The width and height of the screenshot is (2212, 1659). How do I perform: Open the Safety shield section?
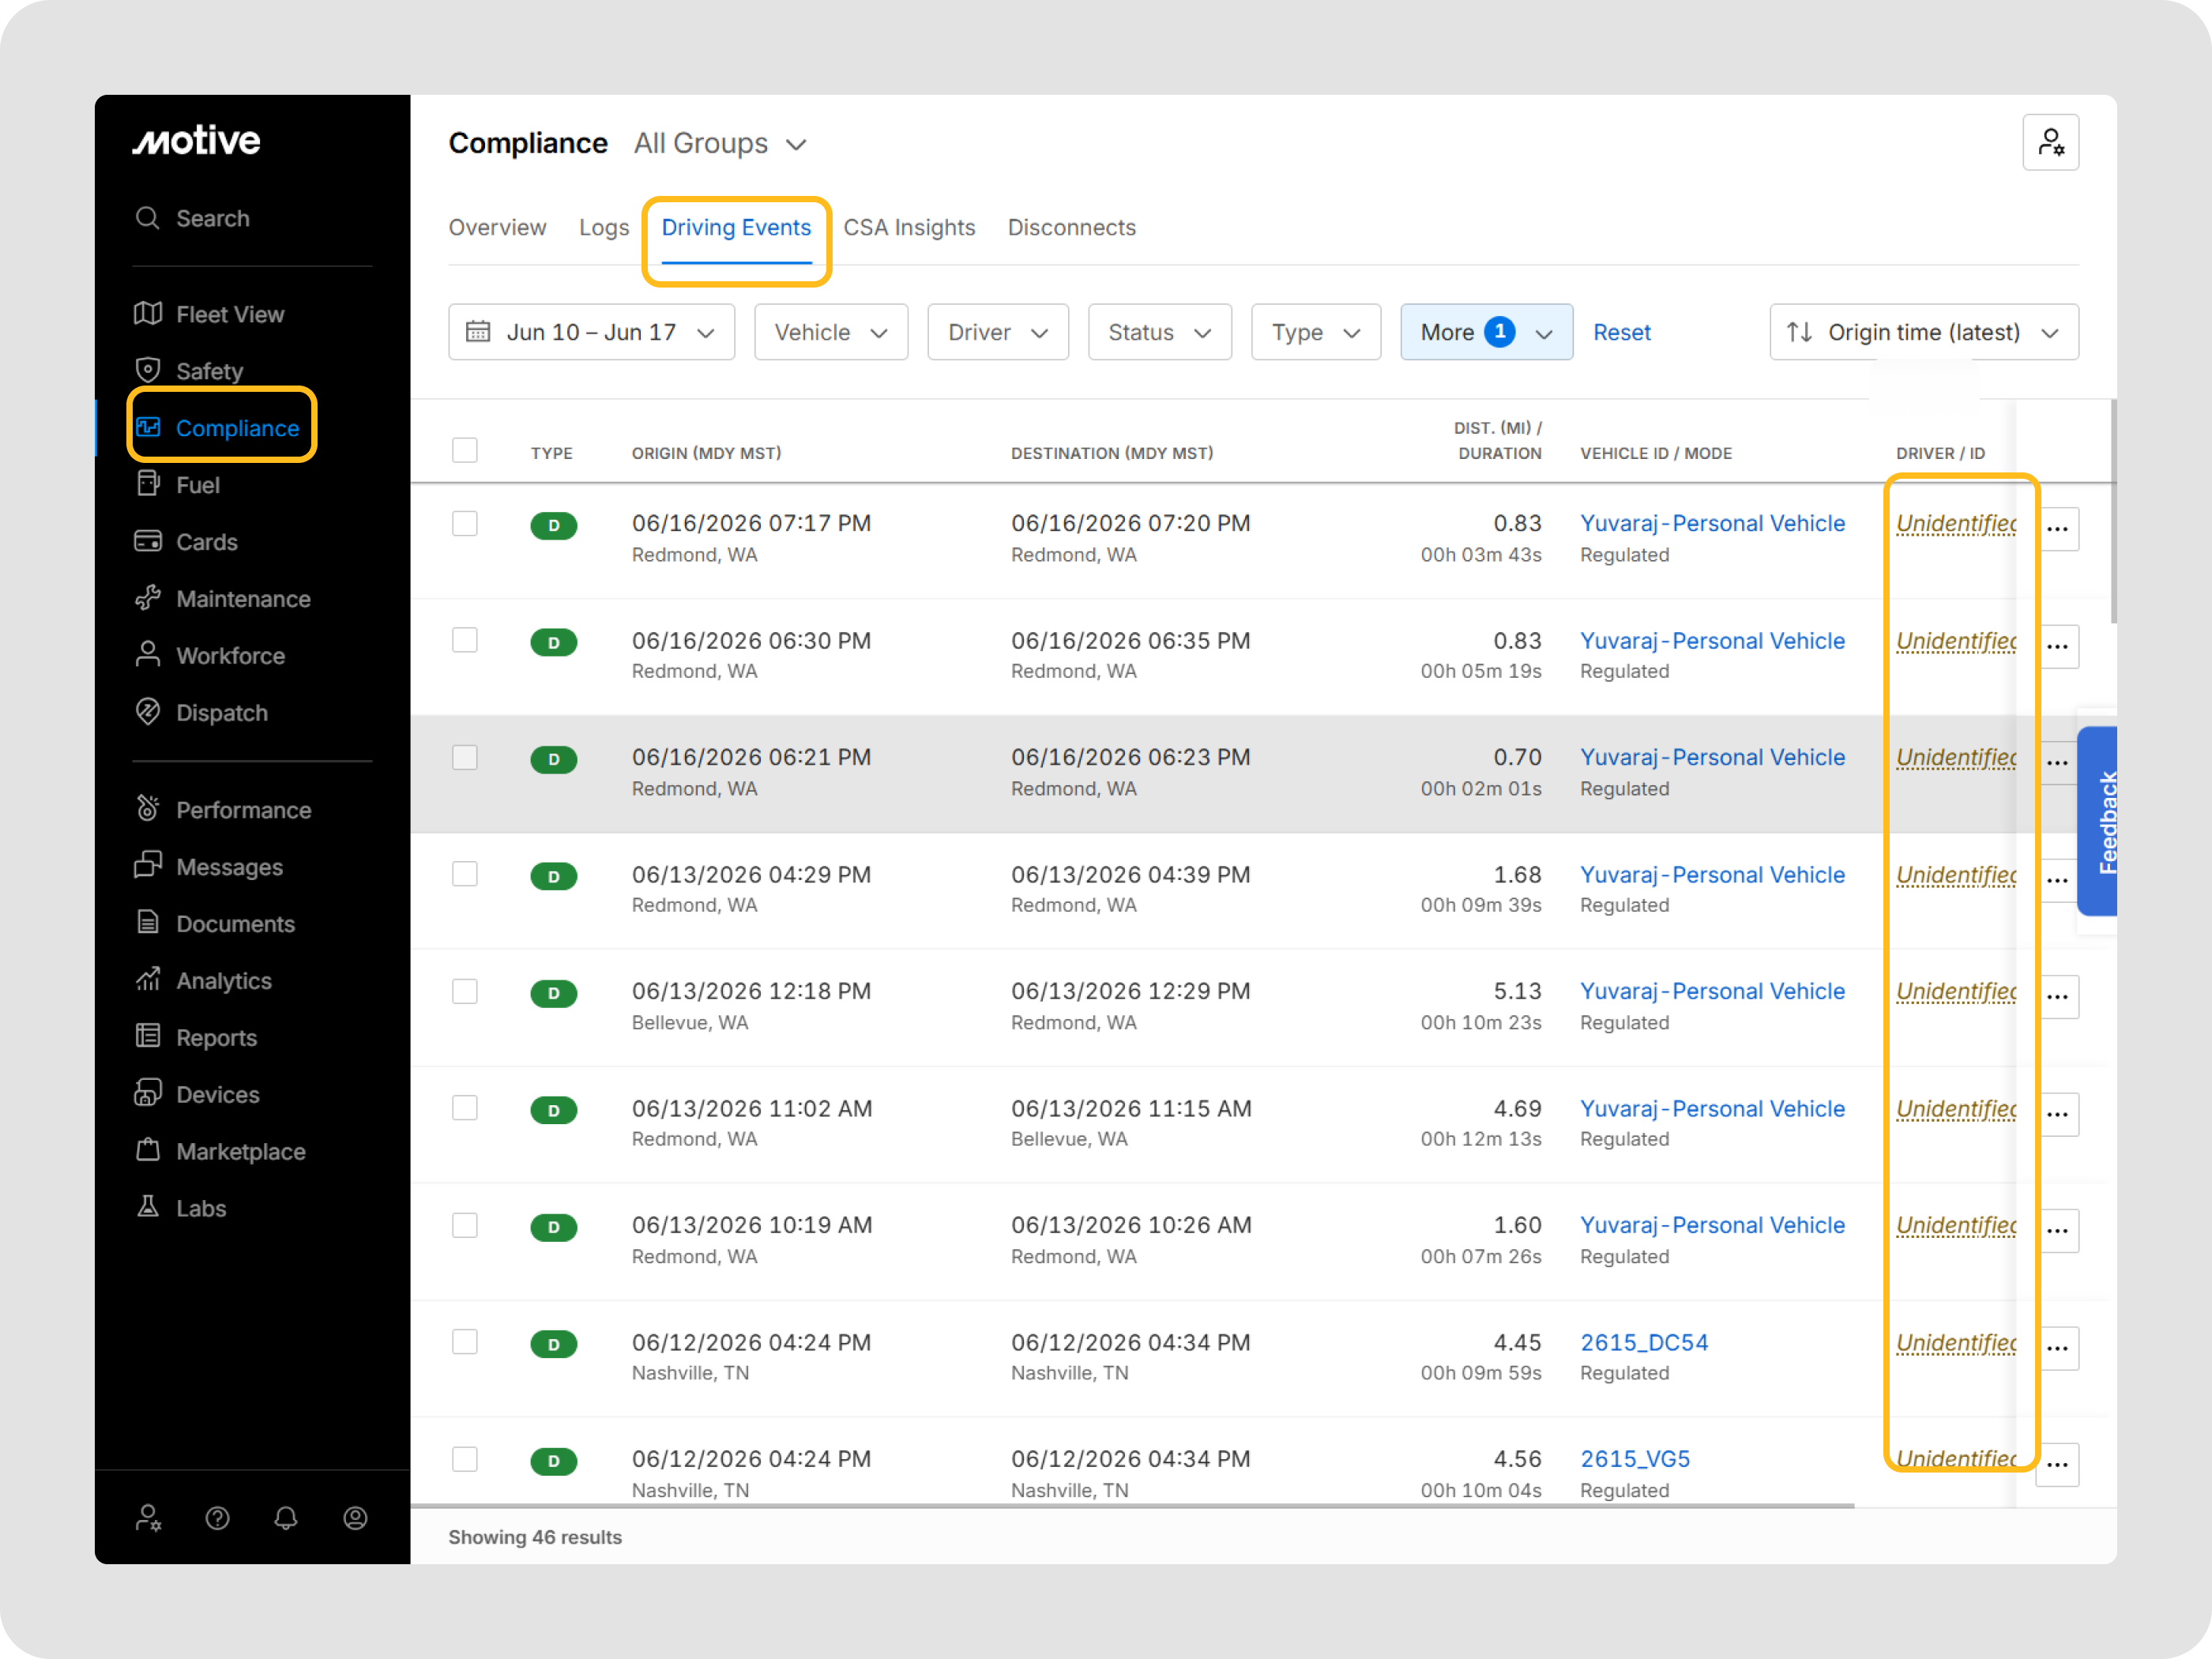190,371
